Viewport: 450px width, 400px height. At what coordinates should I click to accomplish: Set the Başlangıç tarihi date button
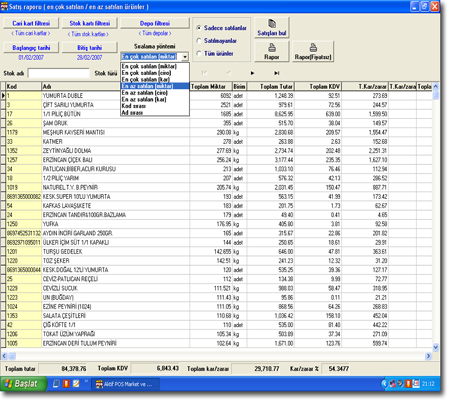point(31,48)
